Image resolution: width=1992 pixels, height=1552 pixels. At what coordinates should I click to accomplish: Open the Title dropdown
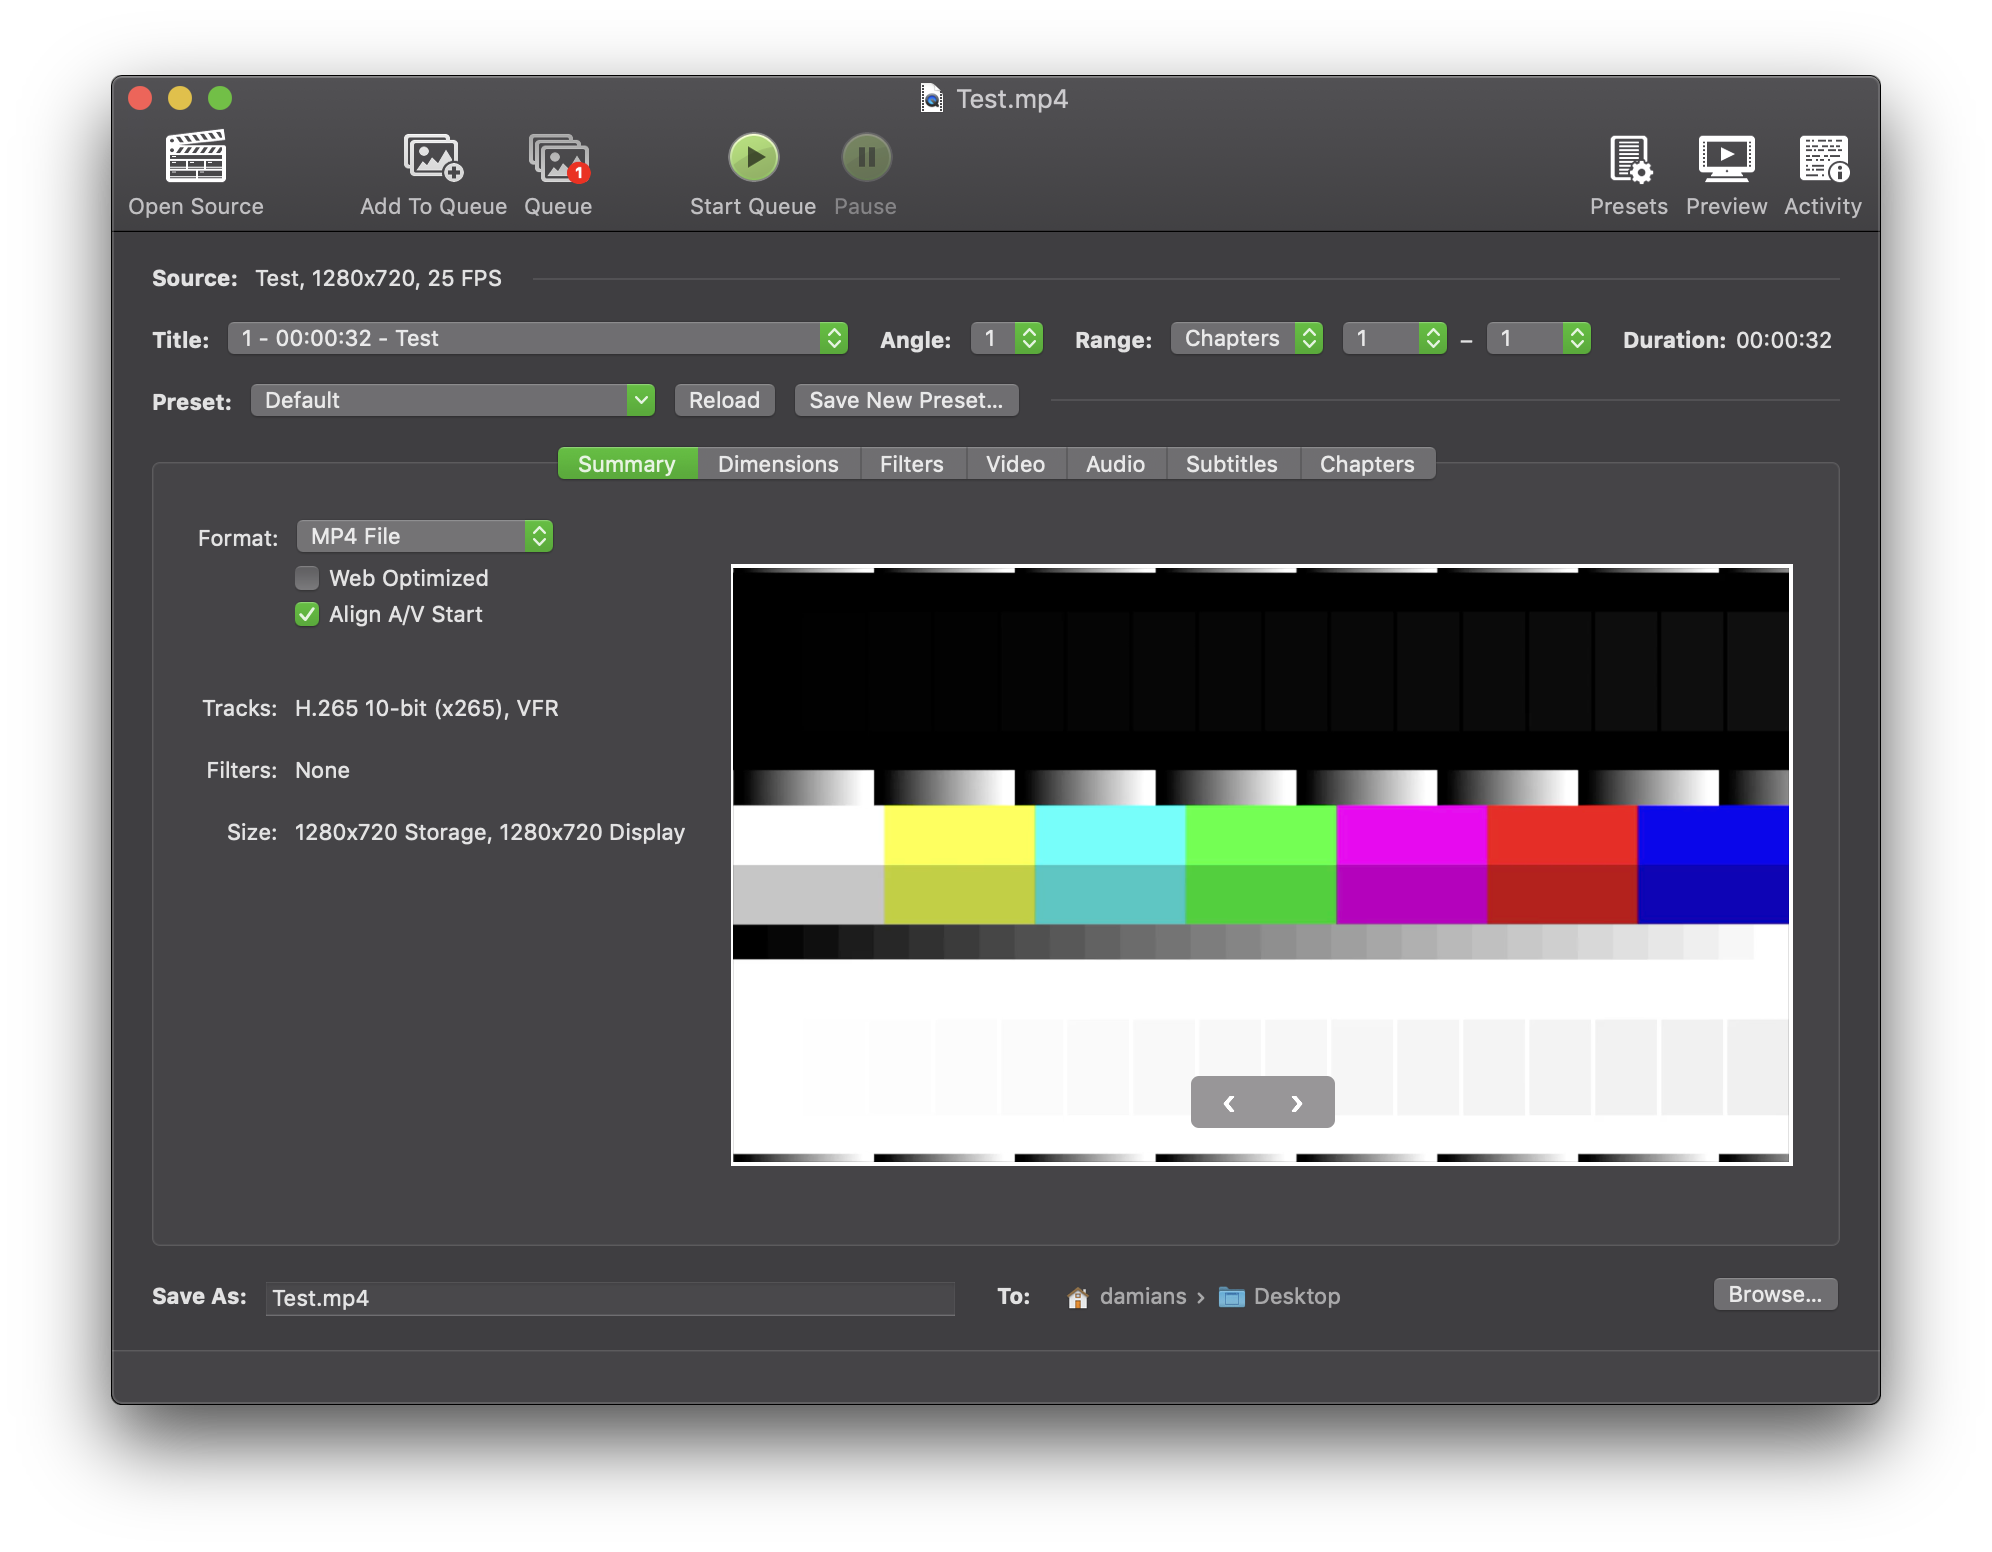coord(538,338)
